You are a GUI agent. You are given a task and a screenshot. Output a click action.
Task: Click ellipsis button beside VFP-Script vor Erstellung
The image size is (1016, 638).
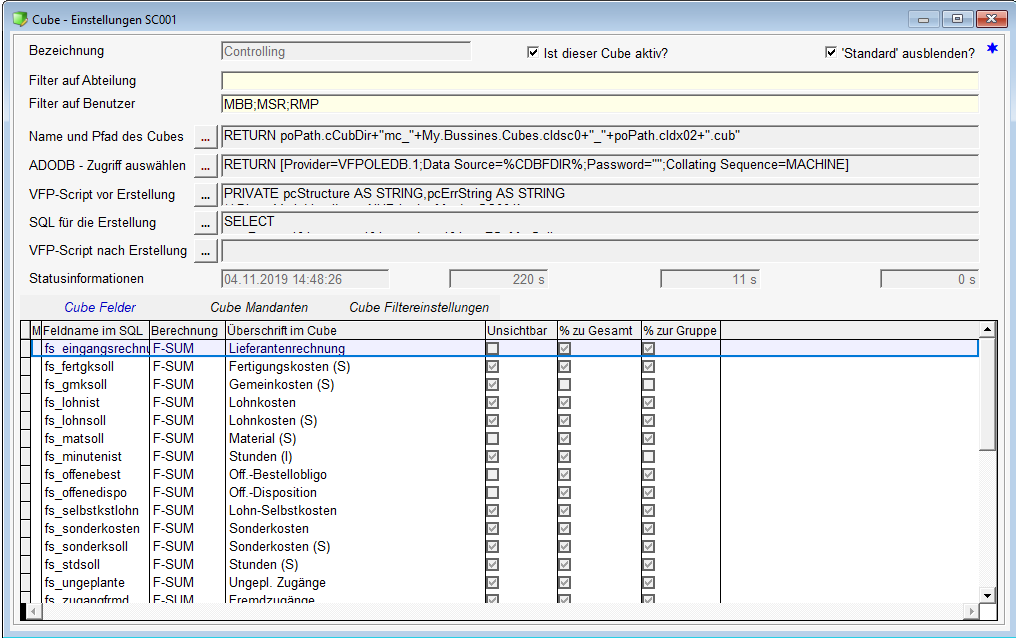coord(205,194)
